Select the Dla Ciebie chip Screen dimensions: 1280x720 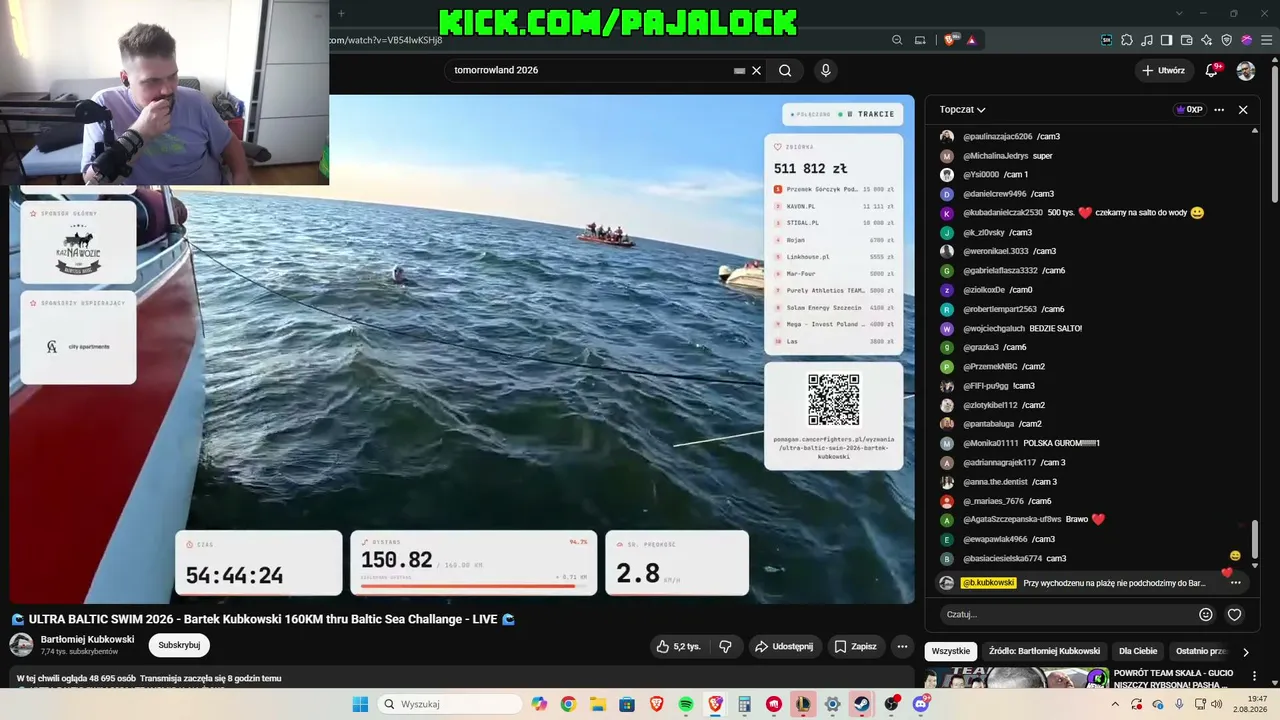coord(1138,651)
